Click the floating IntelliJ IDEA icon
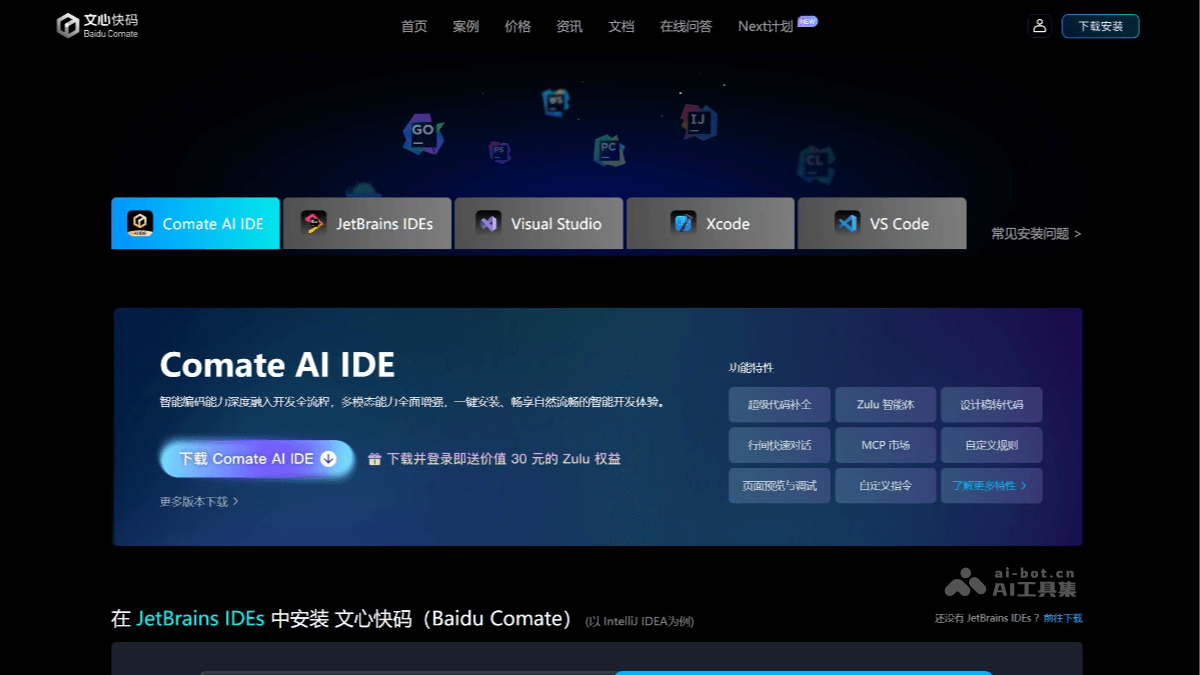 coord(697,120)
